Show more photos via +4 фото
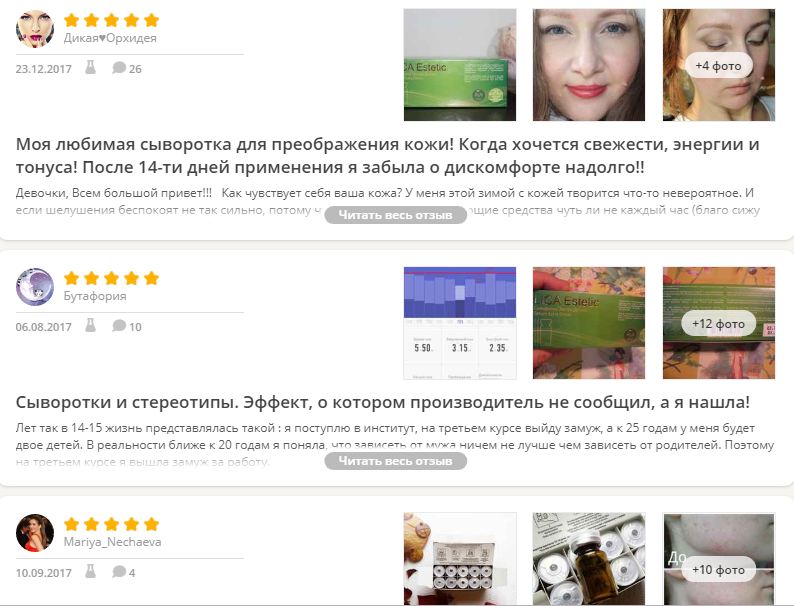The height and width of the screenshot is (606, 794). point(719,65)
